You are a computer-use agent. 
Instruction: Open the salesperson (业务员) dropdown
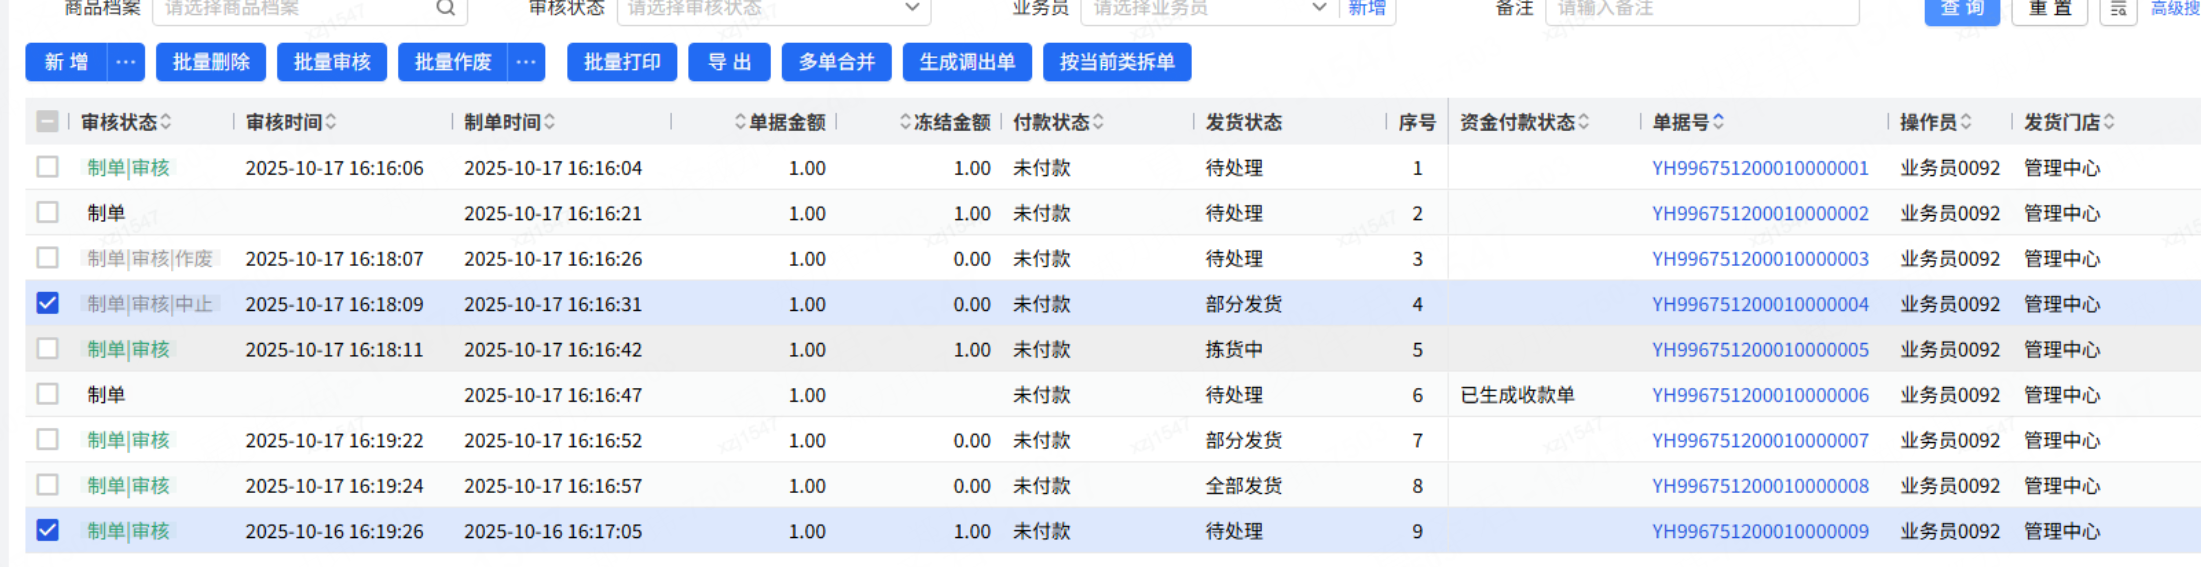(1210, 9)
